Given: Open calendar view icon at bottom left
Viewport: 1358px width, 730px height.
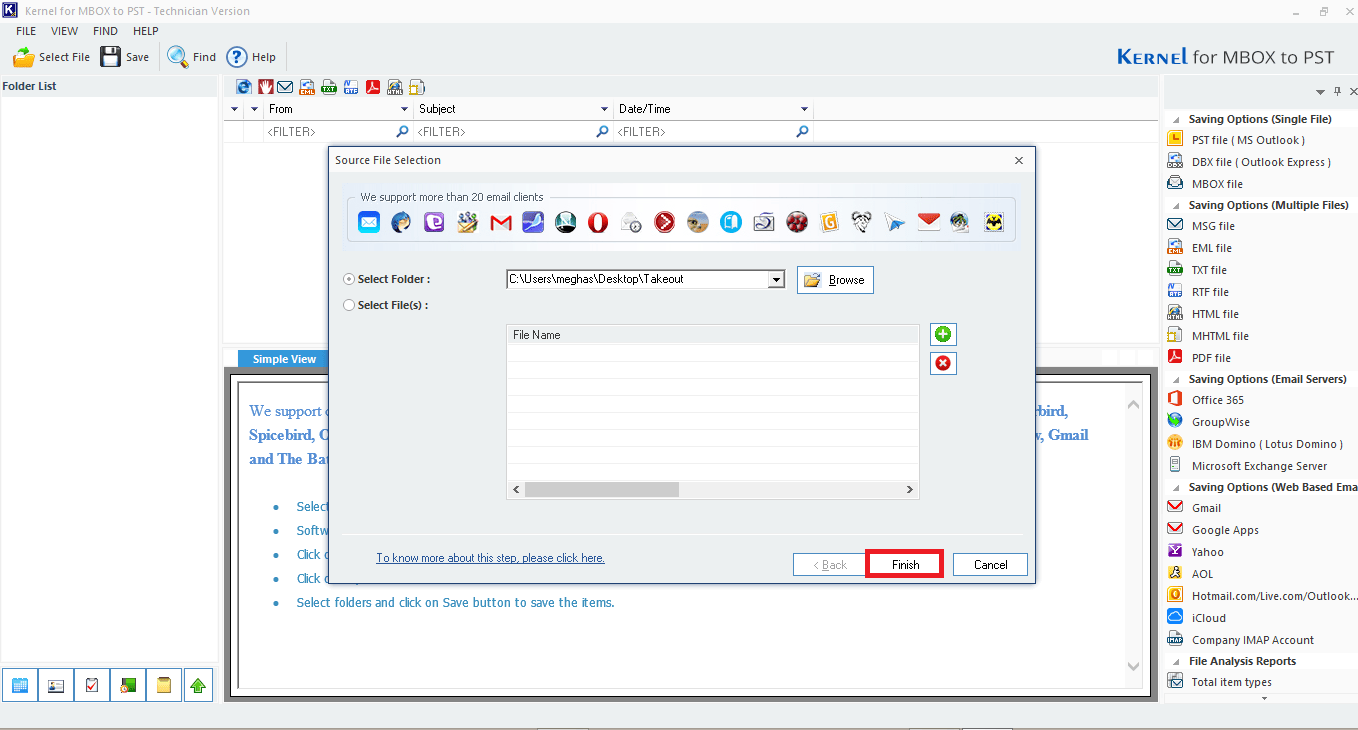Looking at the screenshot, I should click(19, 685).
